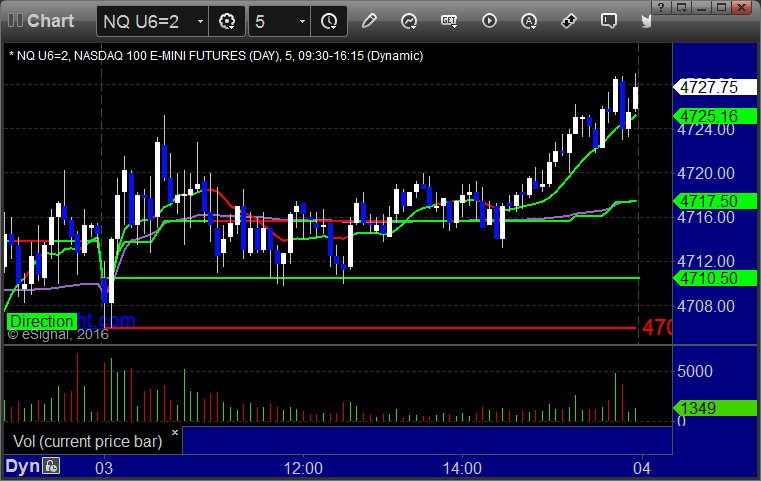Click the green 4717.50 price label
The width and height of the screenshot is (761, 481).
click(715, 201)
